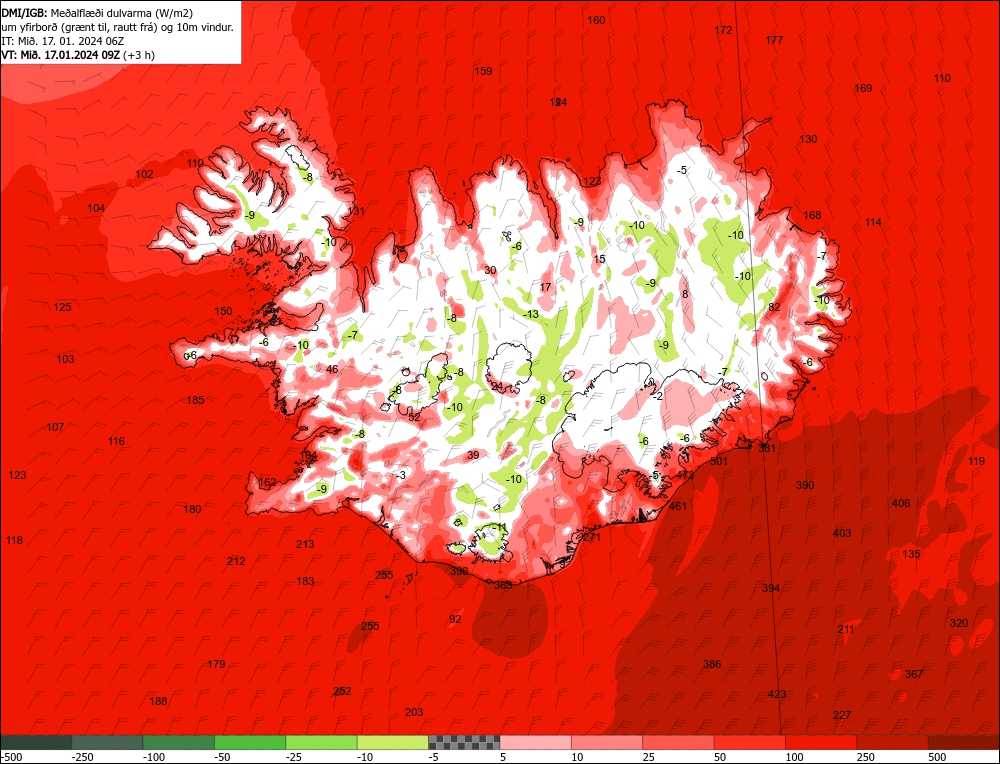Click the map value 130
1000x764 pixels.
808,139
